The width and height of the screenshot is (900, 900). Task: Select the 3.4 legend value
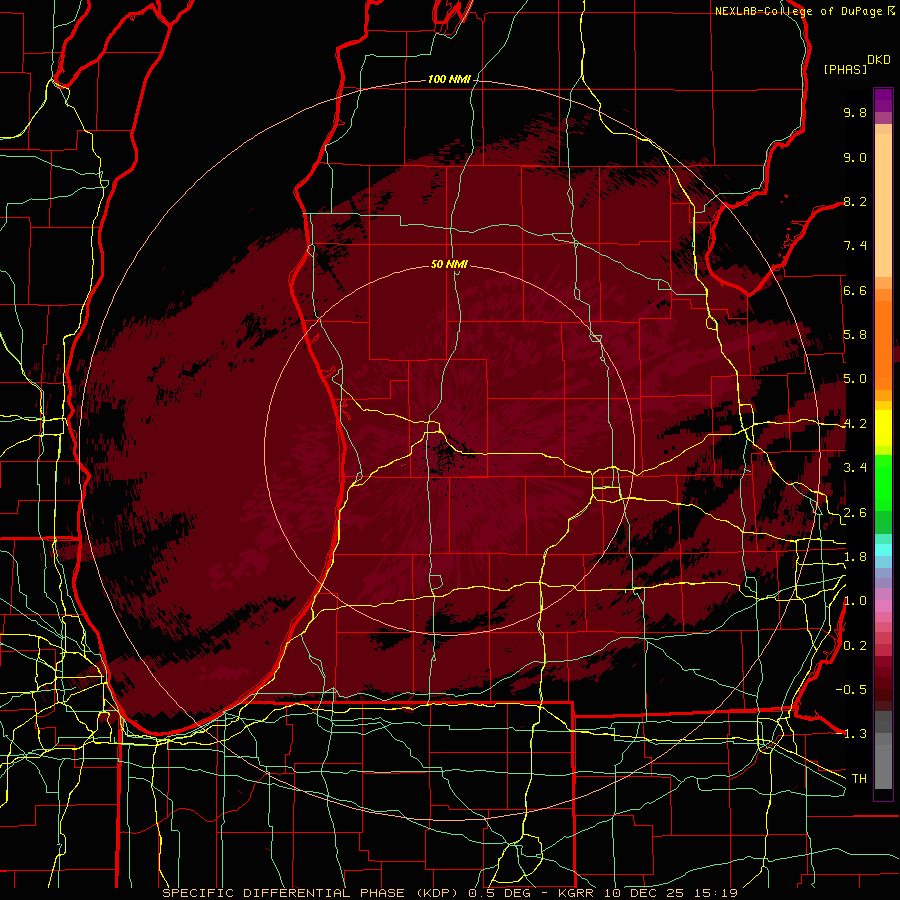[x=855, y=468]
